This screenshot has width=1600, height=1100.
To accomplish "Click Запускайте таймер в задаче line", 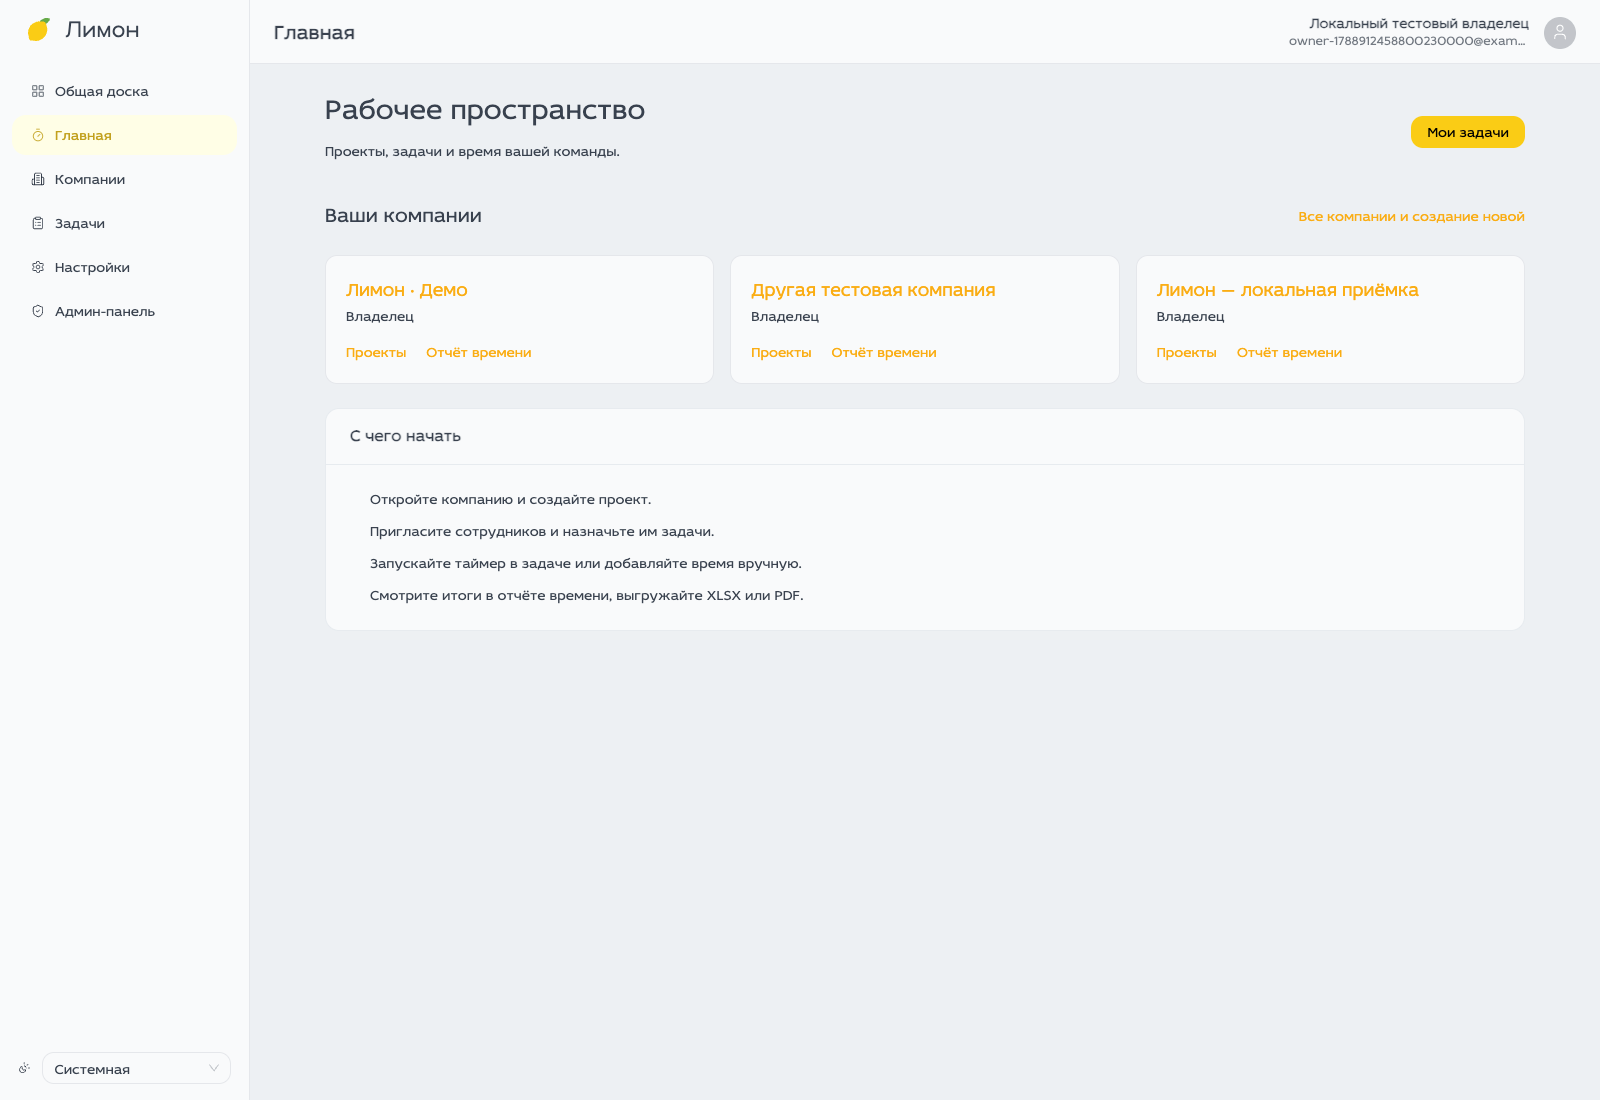I will [x=585, y=563].
